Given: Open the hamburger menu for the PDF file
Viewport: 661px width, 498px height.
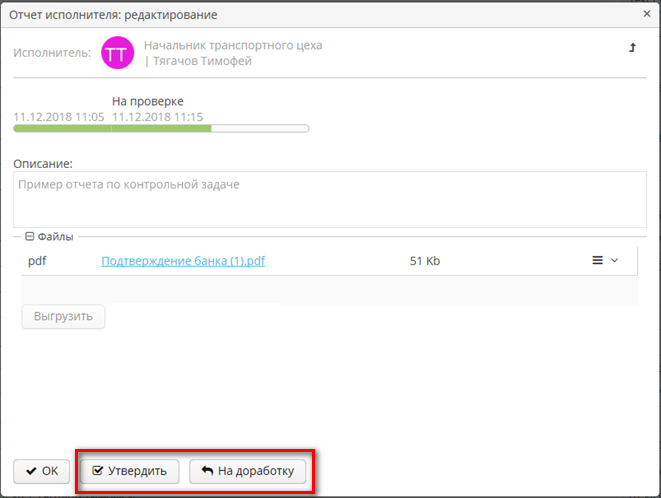Looking at the screenshot, I should [598, 261].
